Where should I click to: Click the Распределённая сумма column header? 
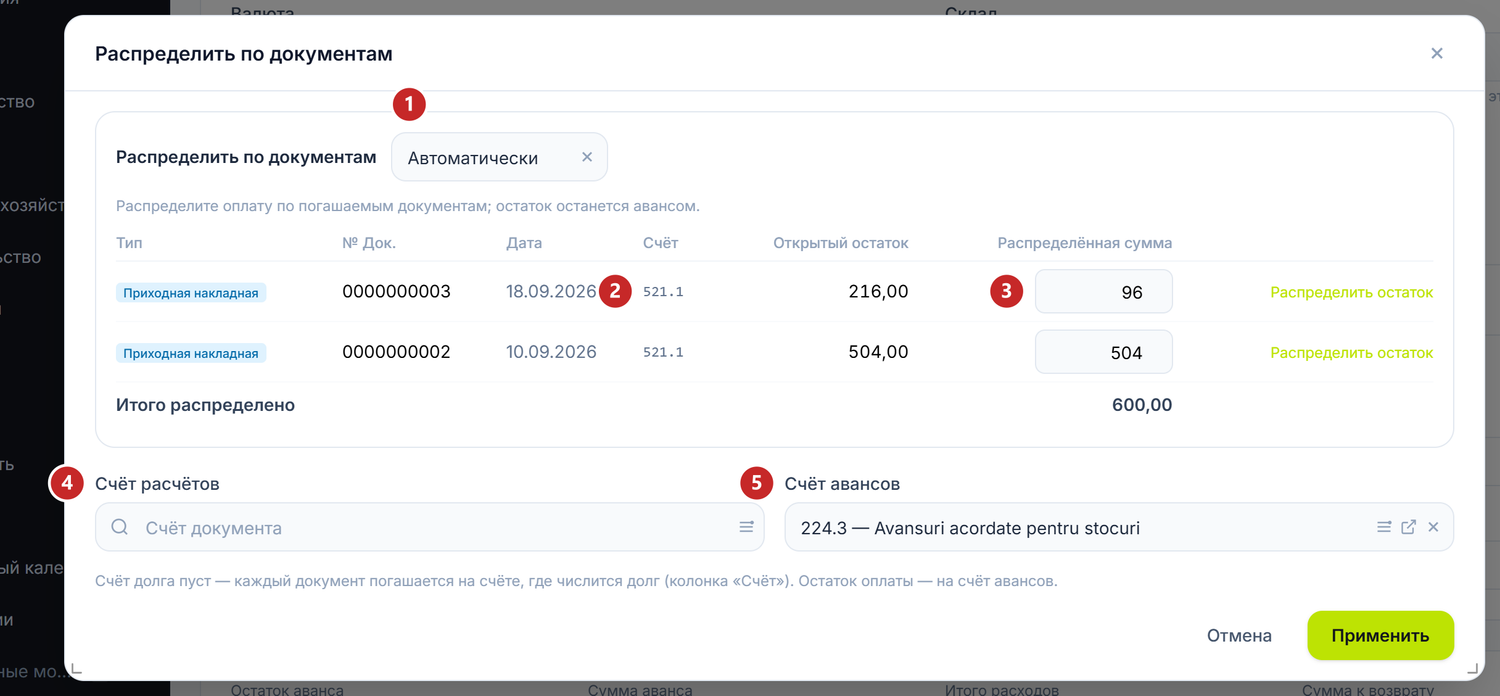1085,243
